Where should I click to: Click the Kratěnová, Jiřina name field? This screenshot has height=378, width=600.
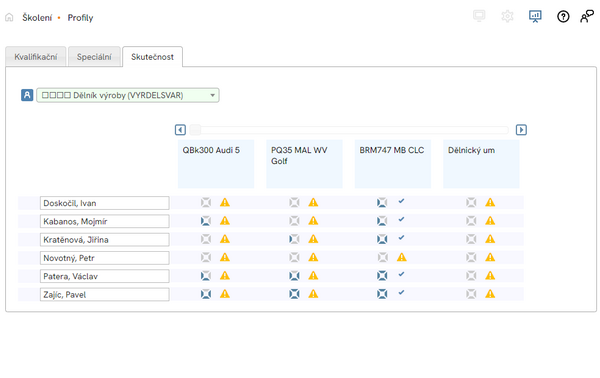coord(104,240)
